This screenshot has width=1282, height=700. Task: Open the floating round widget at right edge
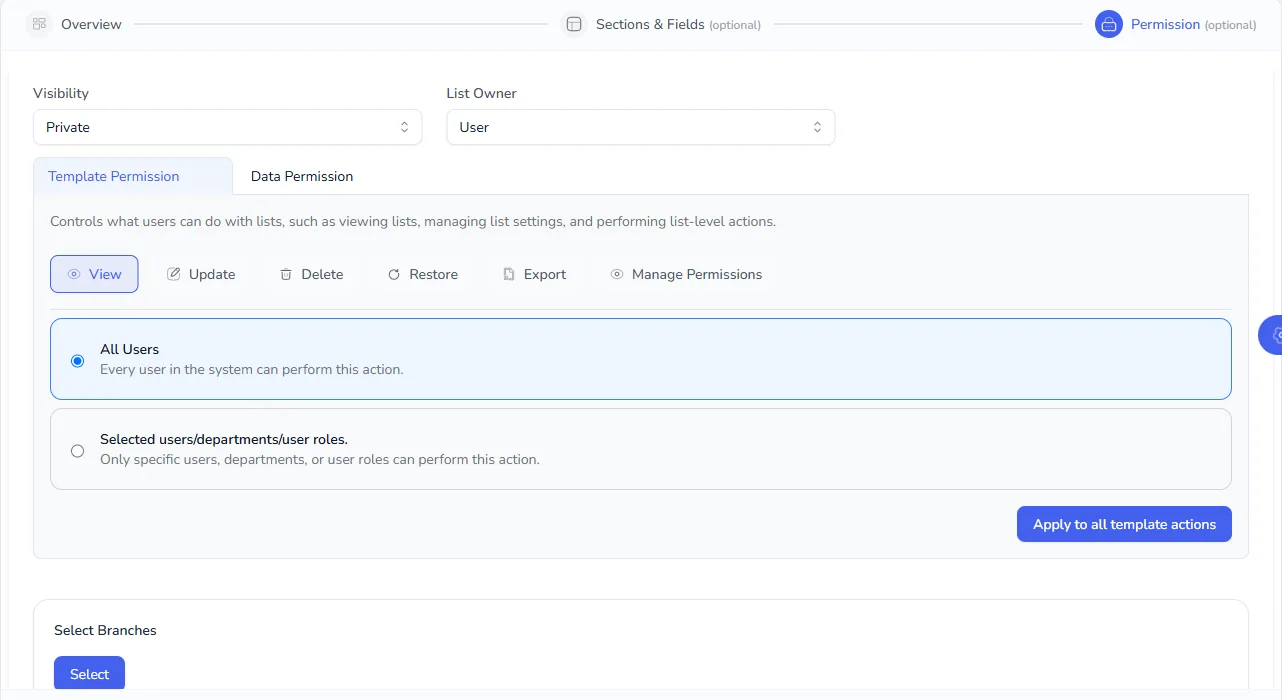click(x=1270, y=335)
